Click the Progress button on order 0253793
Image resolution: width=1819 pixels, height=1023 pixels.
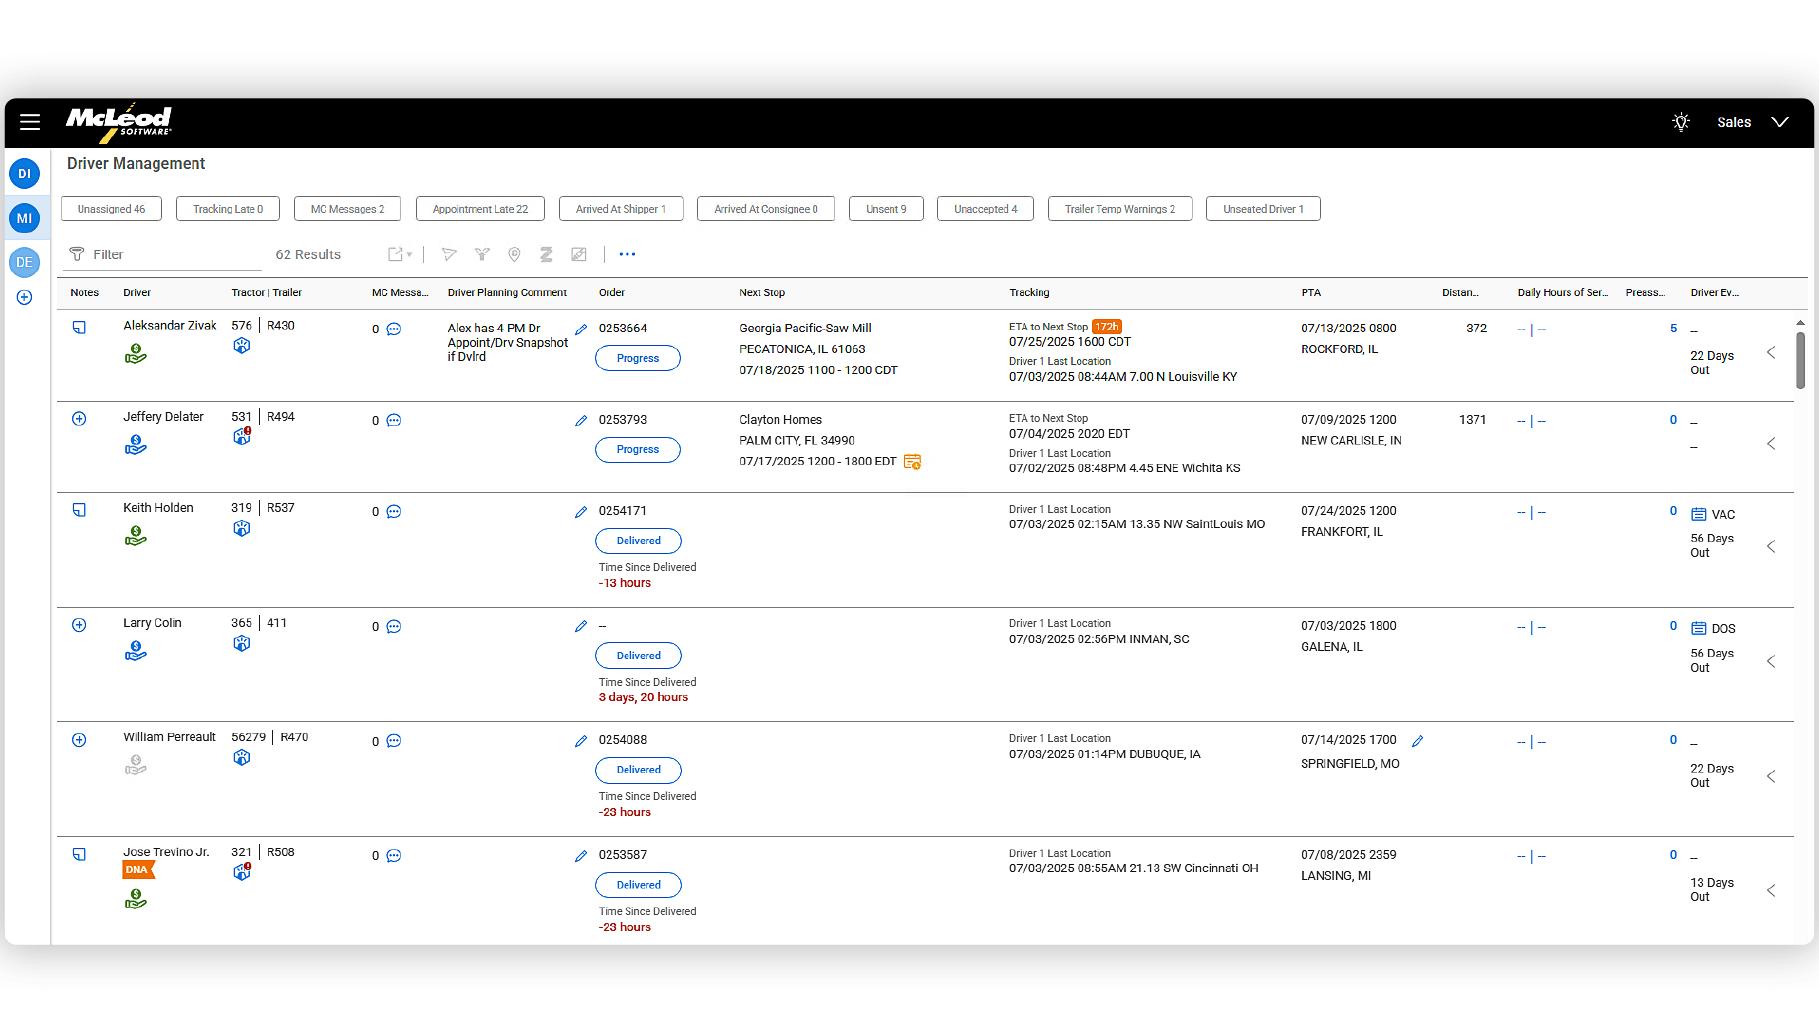(637, 450)
